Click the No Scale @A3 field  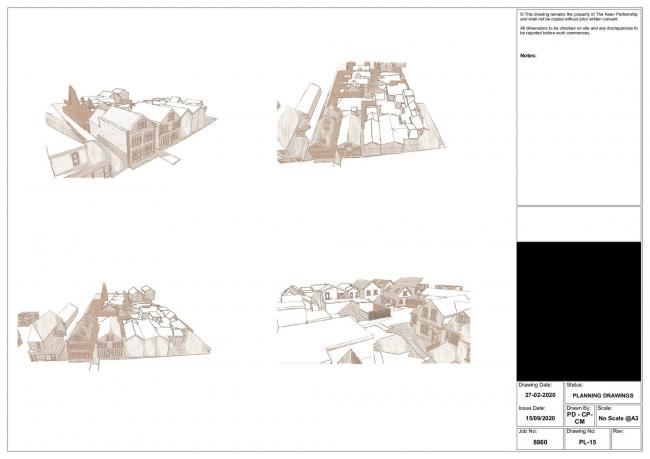(x=618, y=419)
